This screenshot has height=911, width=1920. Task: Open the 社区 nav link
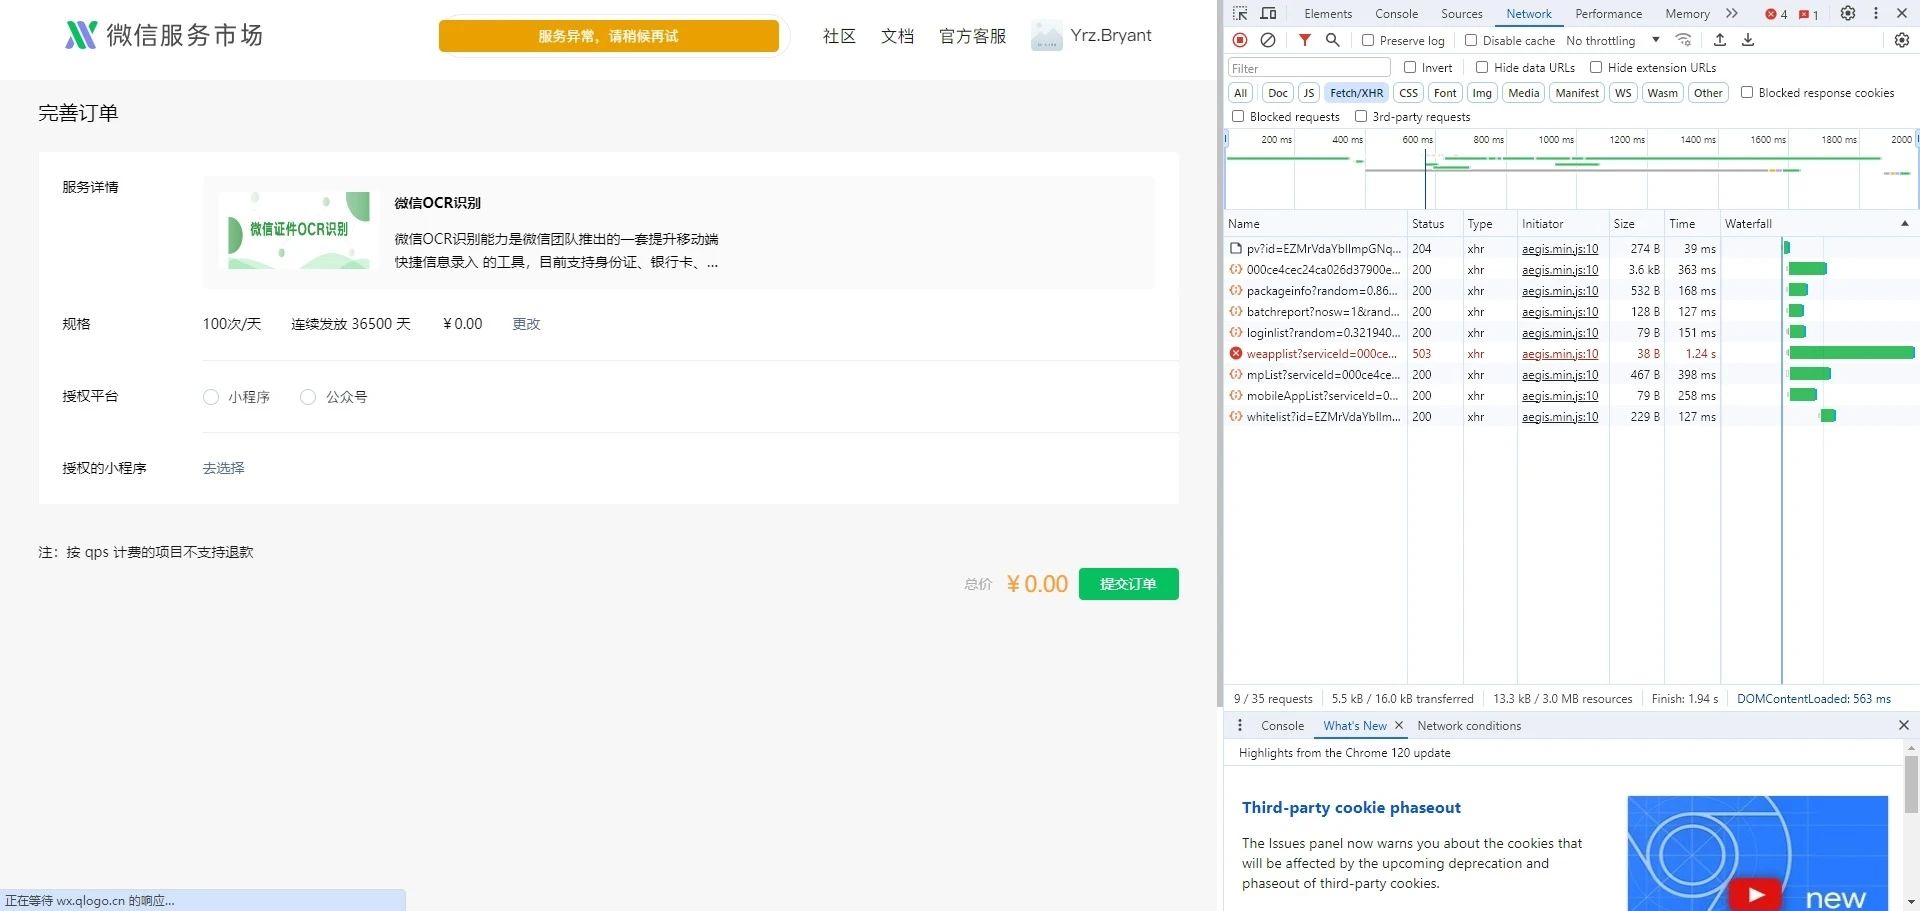pyautogui.click(x=839, y=36)
